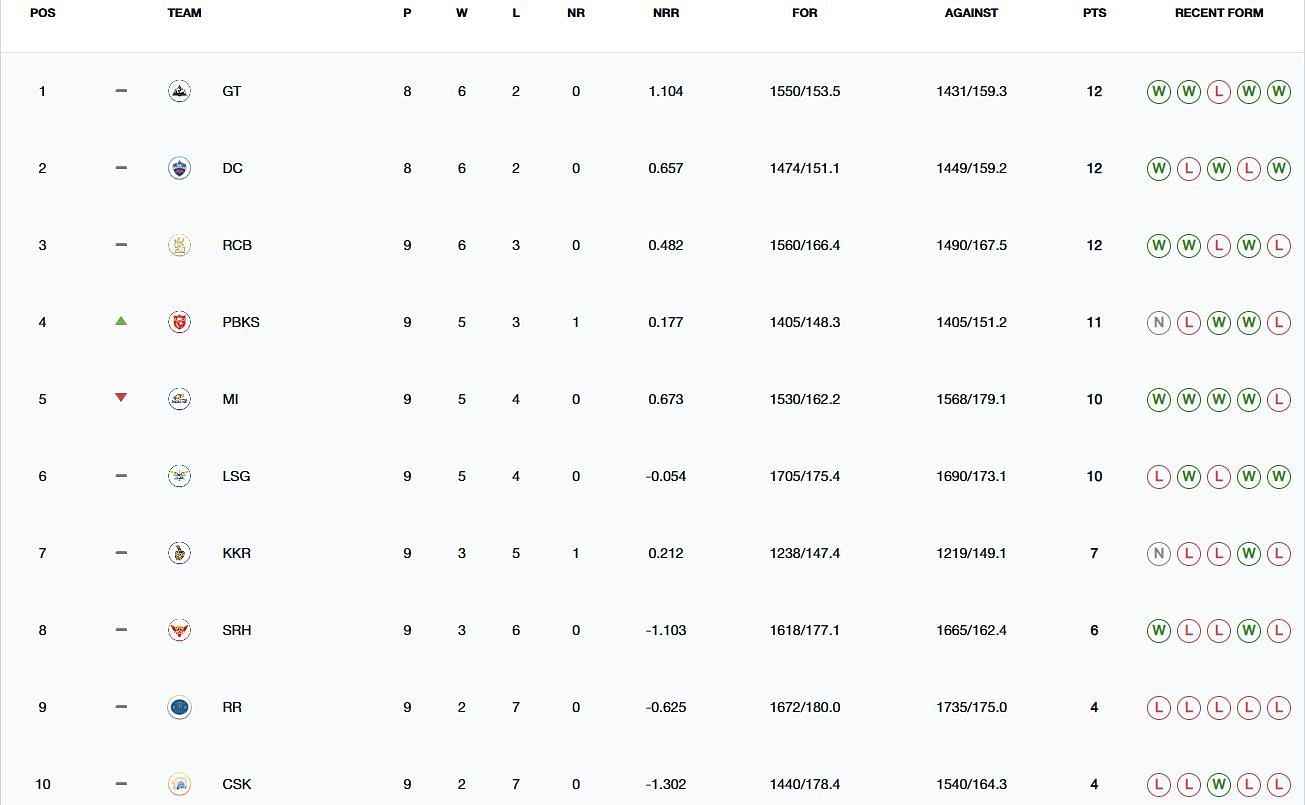Sort by the PTS column header

click(x=1094, y=13)
